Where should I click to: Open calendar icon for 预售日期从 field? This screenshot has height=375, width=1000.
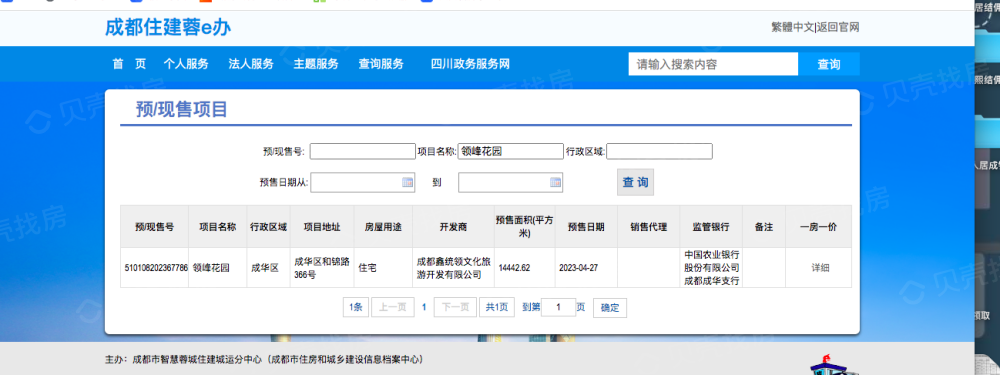pyautogui.click(x=408, y=182)
